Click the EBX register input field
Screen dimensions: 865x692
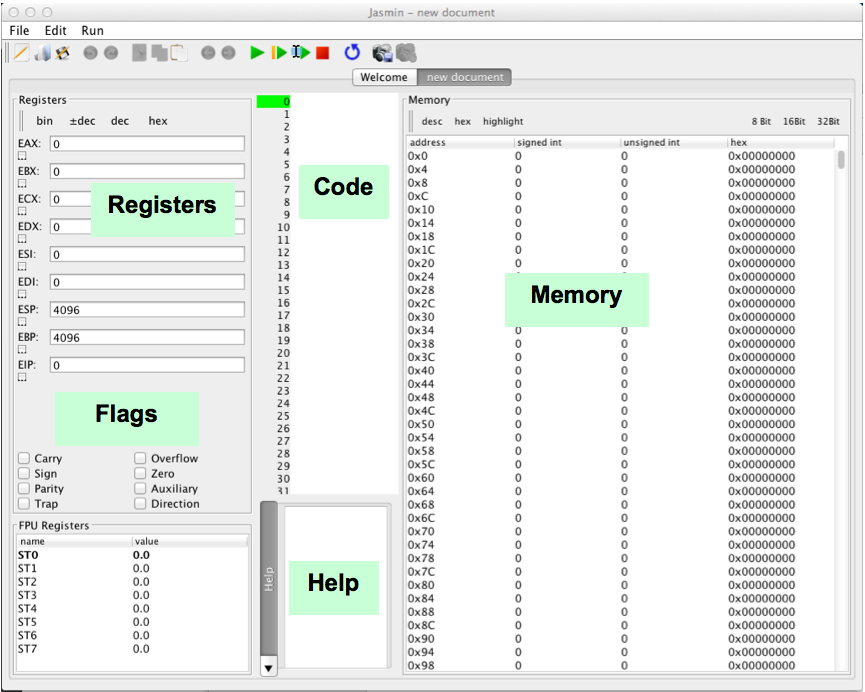click(147, 172)
